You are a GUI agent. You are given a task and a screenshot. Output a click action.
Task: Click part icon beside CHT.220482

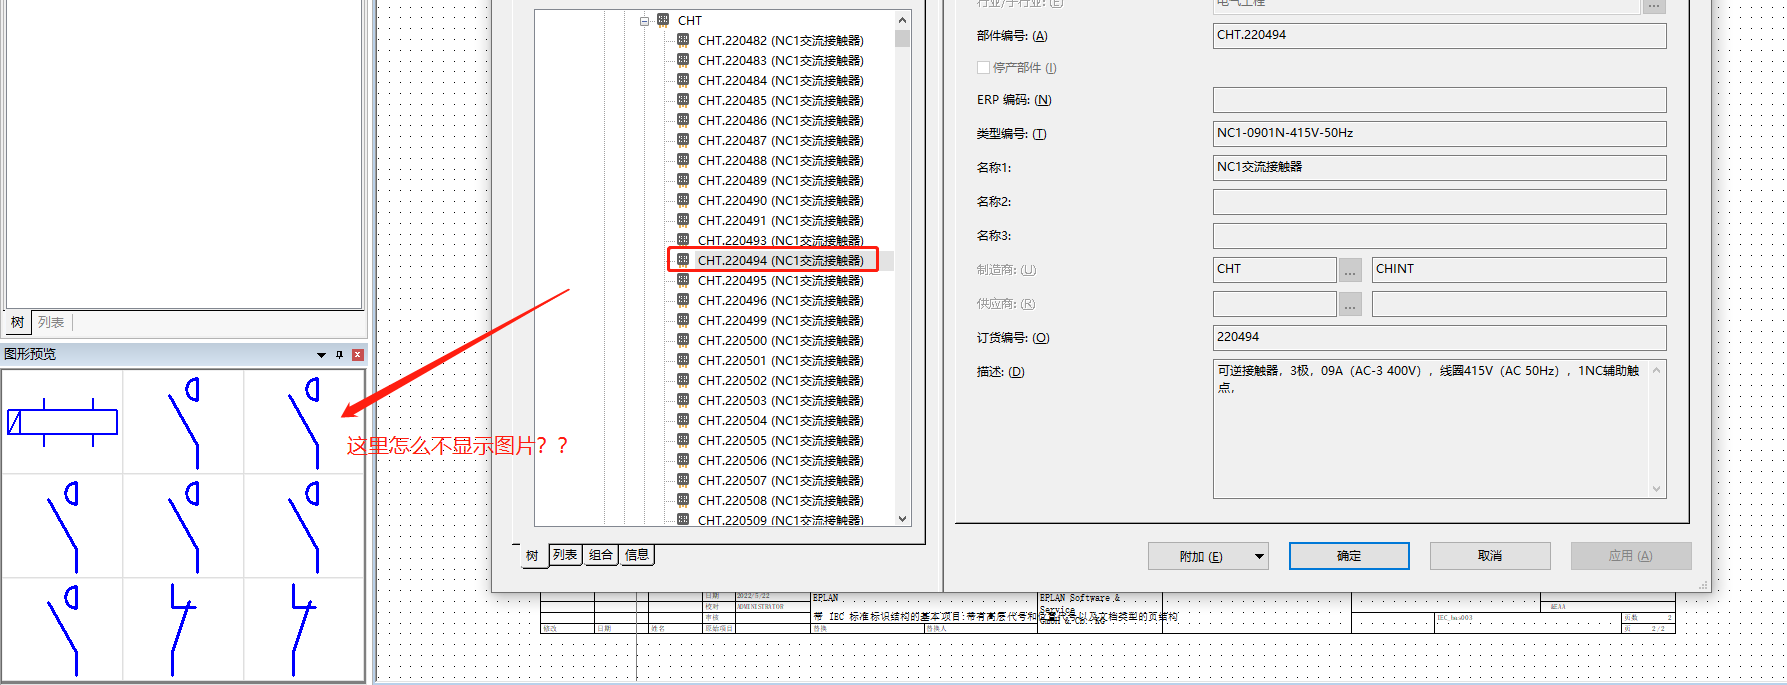click(x=683, y=40)
